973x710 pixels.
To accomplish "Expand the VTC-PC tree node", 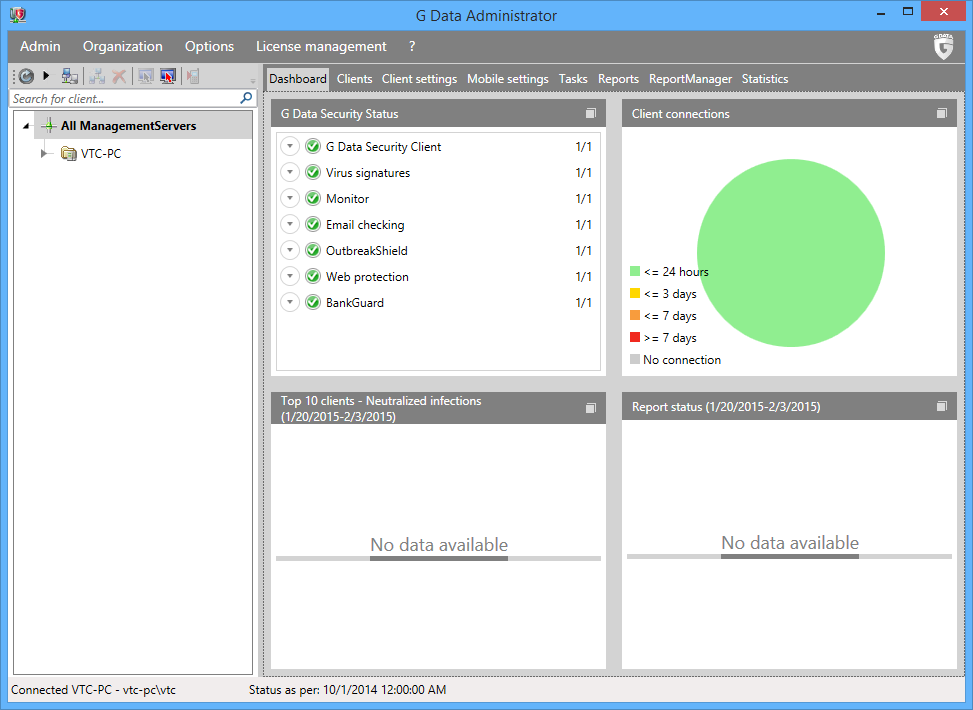I will click(44, 154).
